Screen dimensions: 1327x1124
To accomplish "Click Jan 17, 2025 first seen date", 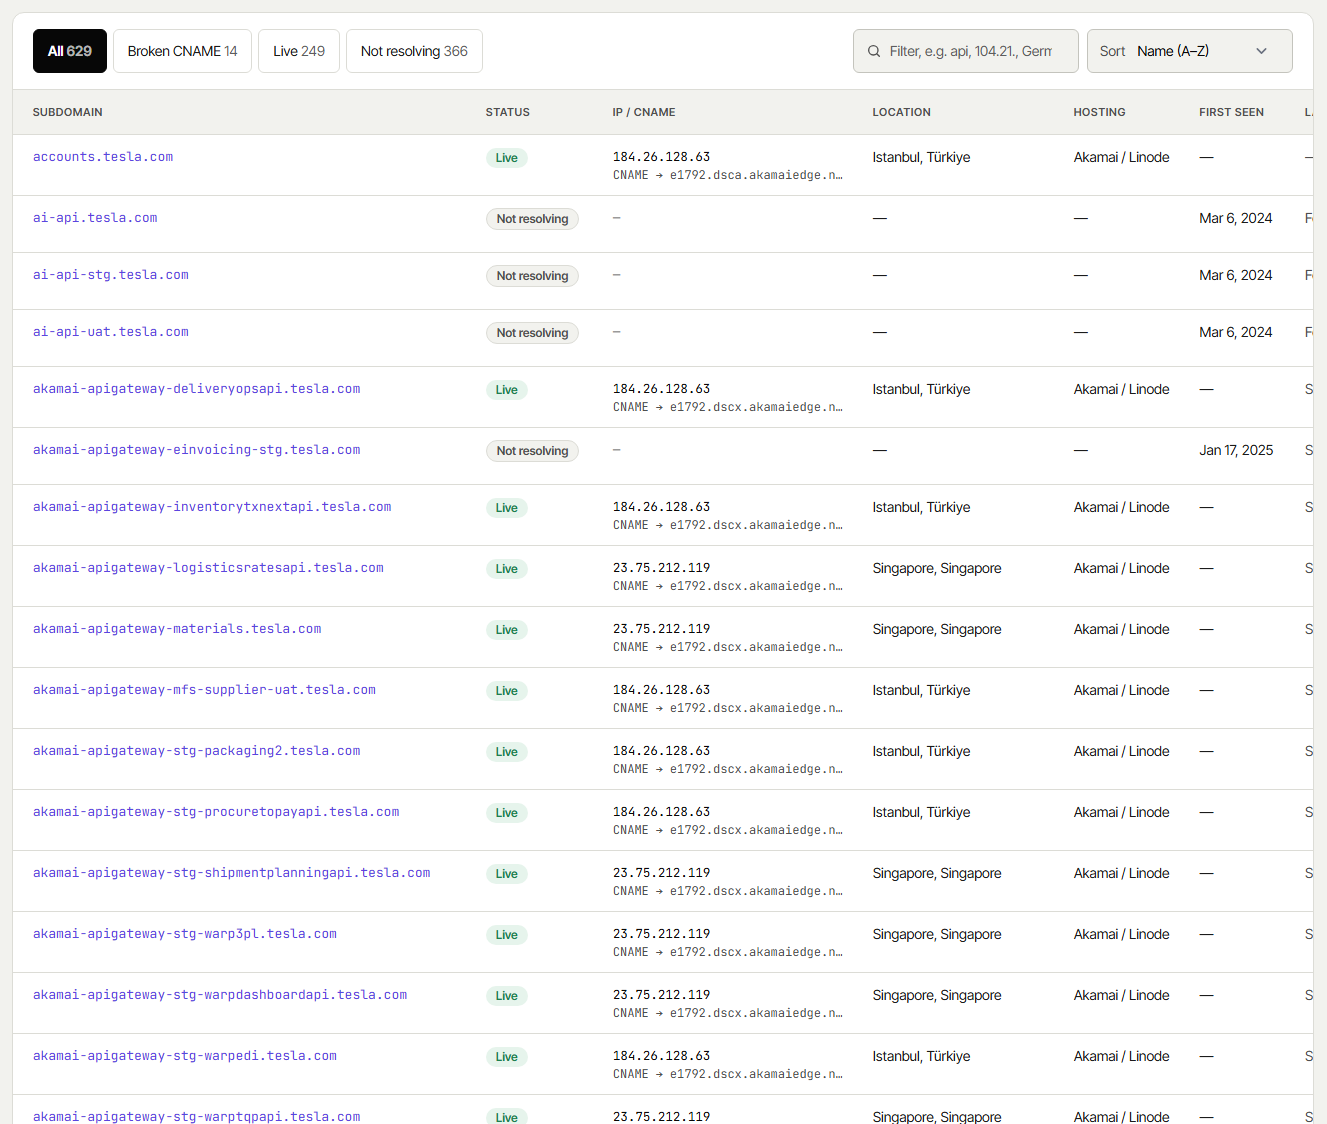I will pyautogui.click(x=1236, y=450).
